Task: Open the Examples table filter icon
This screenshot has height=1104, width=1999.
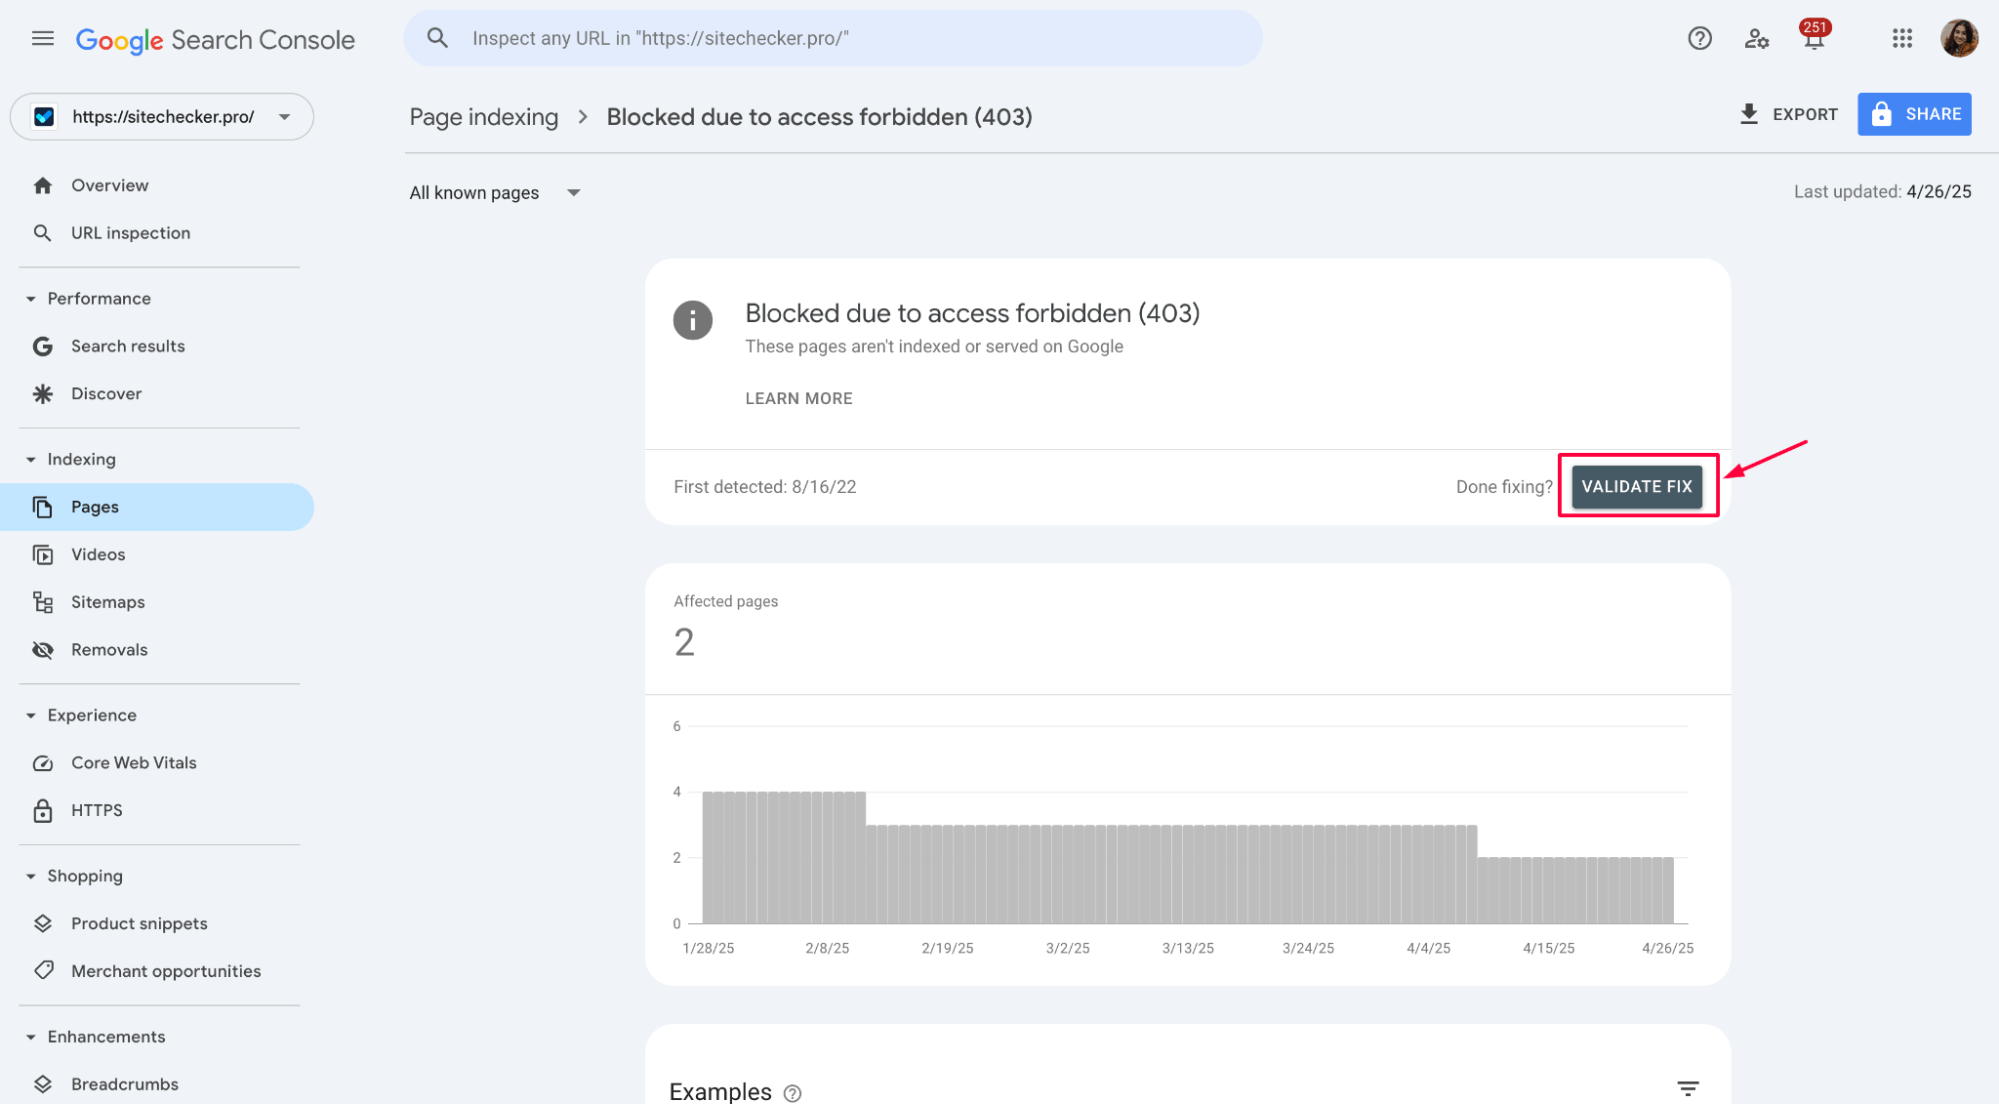Action: pyautogui.click(x=1688, y=1088)
